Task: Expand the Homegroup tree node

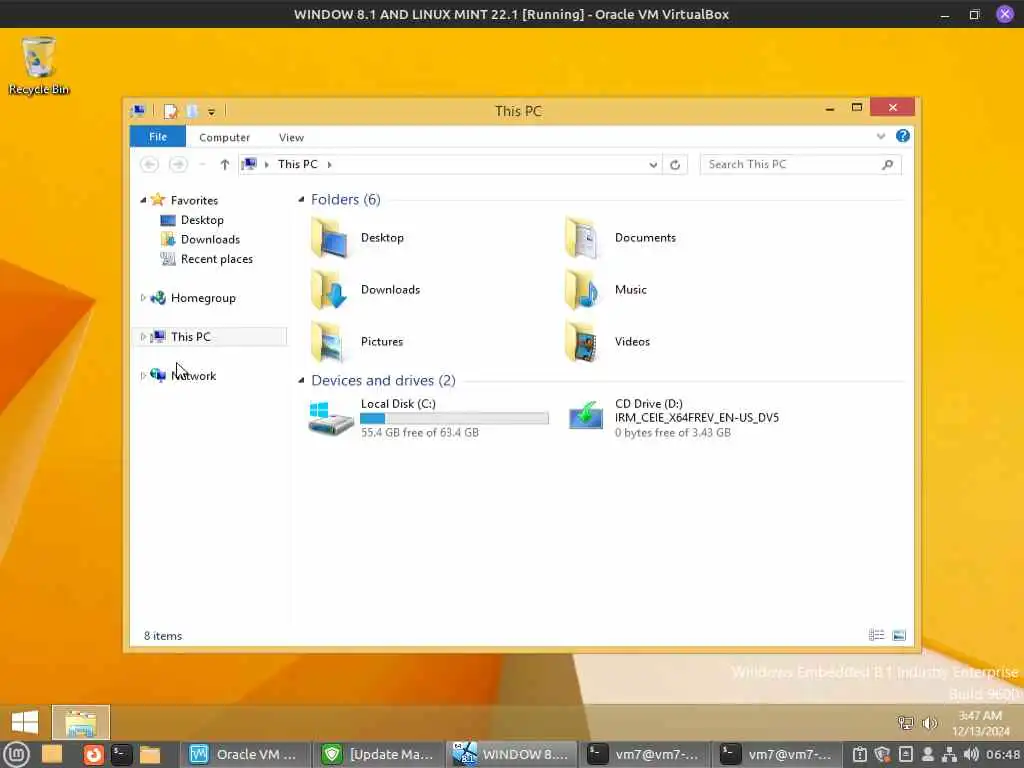Action: pos(143,298)
